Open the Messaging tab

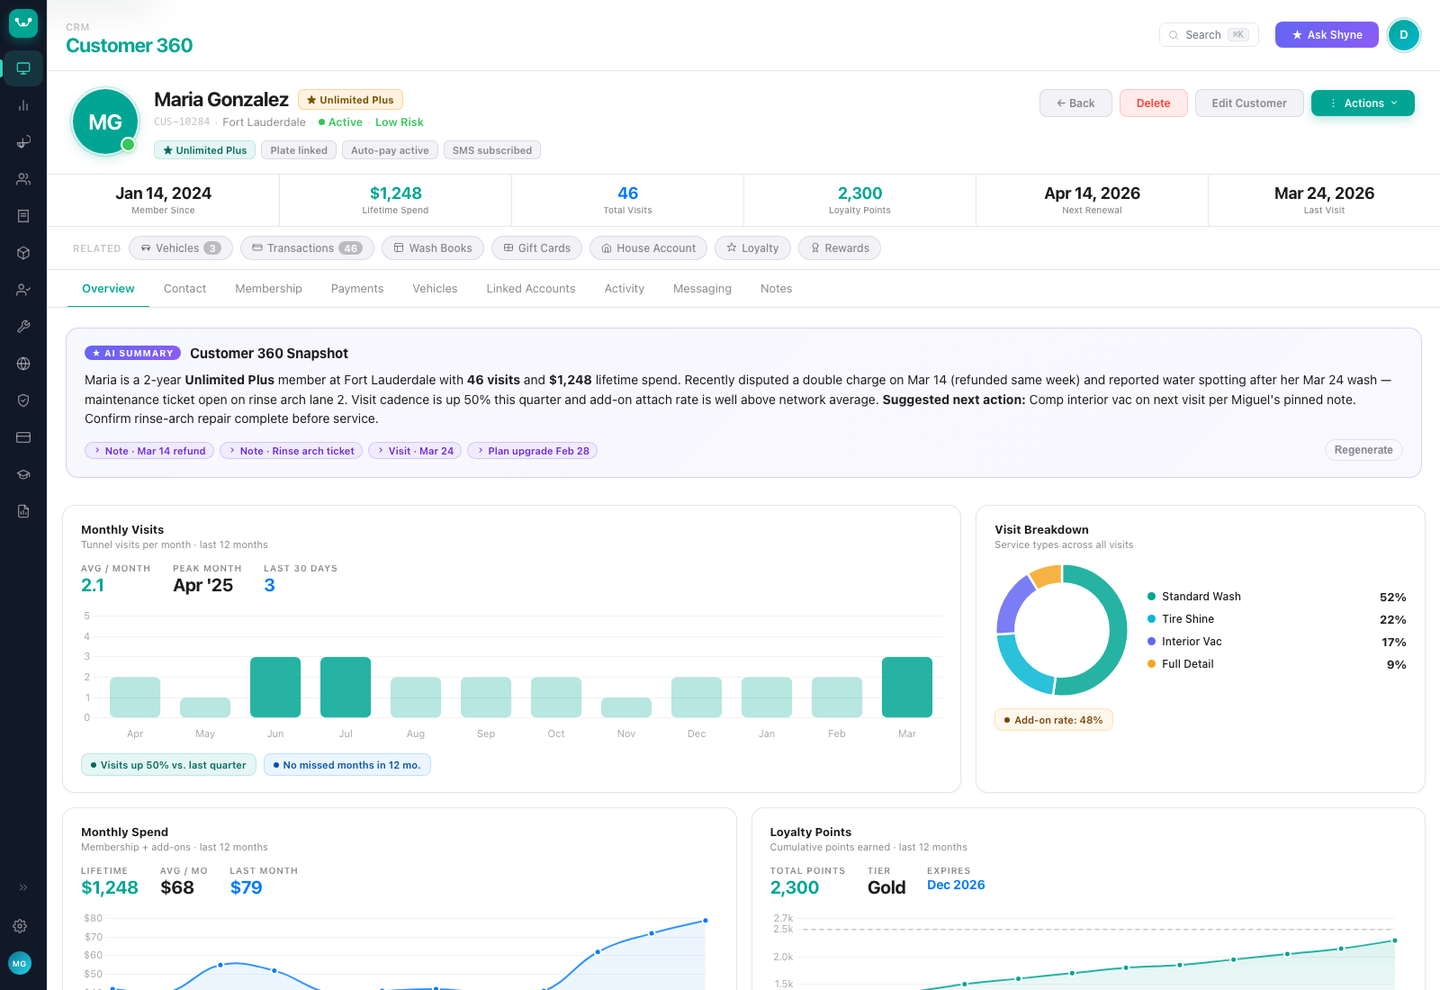(702, 289)
